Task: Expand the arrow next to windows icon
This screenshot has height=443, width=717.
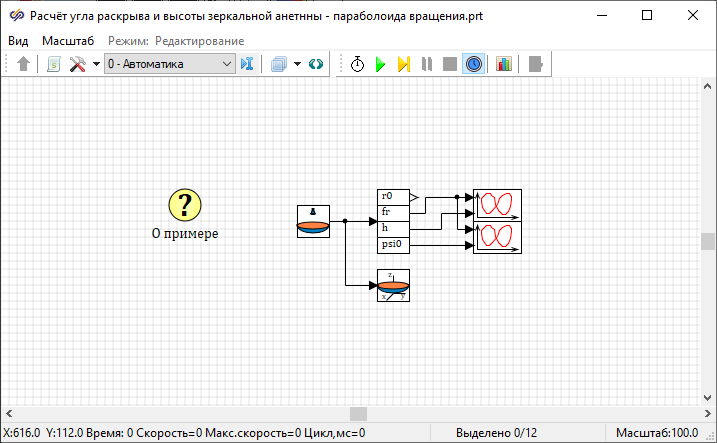Action: click(x=297, y=64)
